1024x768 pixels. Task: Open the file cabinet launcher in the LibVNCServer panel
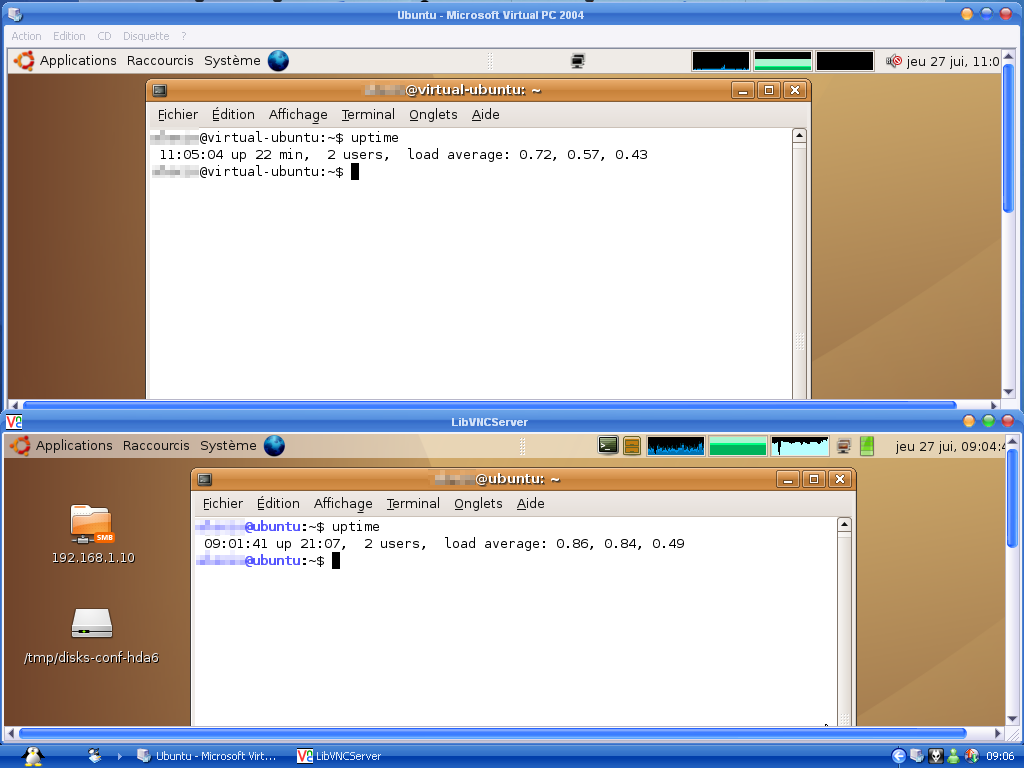[x=632, y=445]
